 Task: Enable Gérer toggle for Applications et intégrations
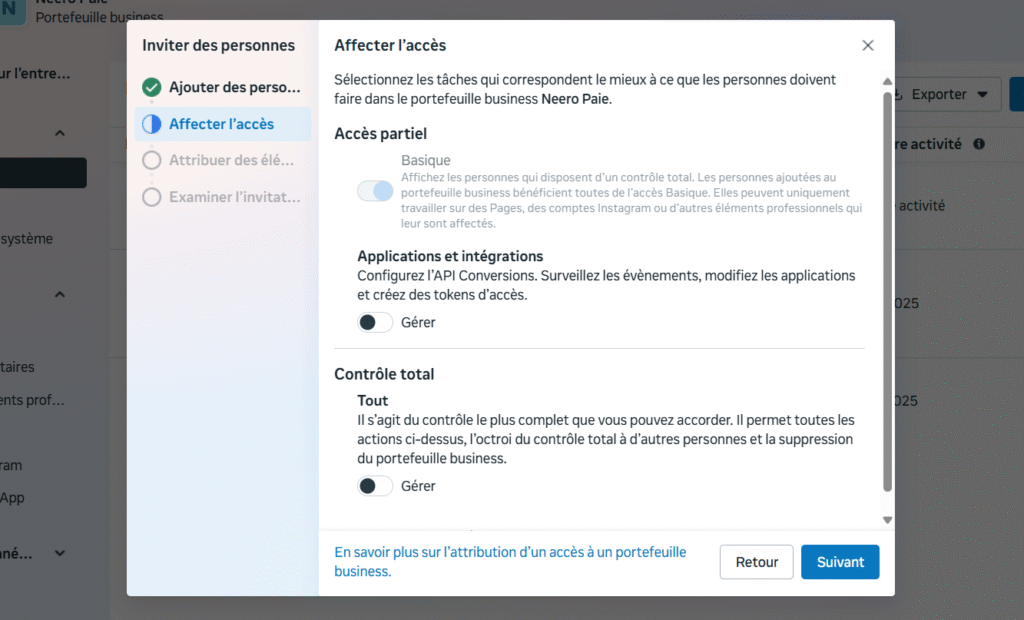click(375, 322)
